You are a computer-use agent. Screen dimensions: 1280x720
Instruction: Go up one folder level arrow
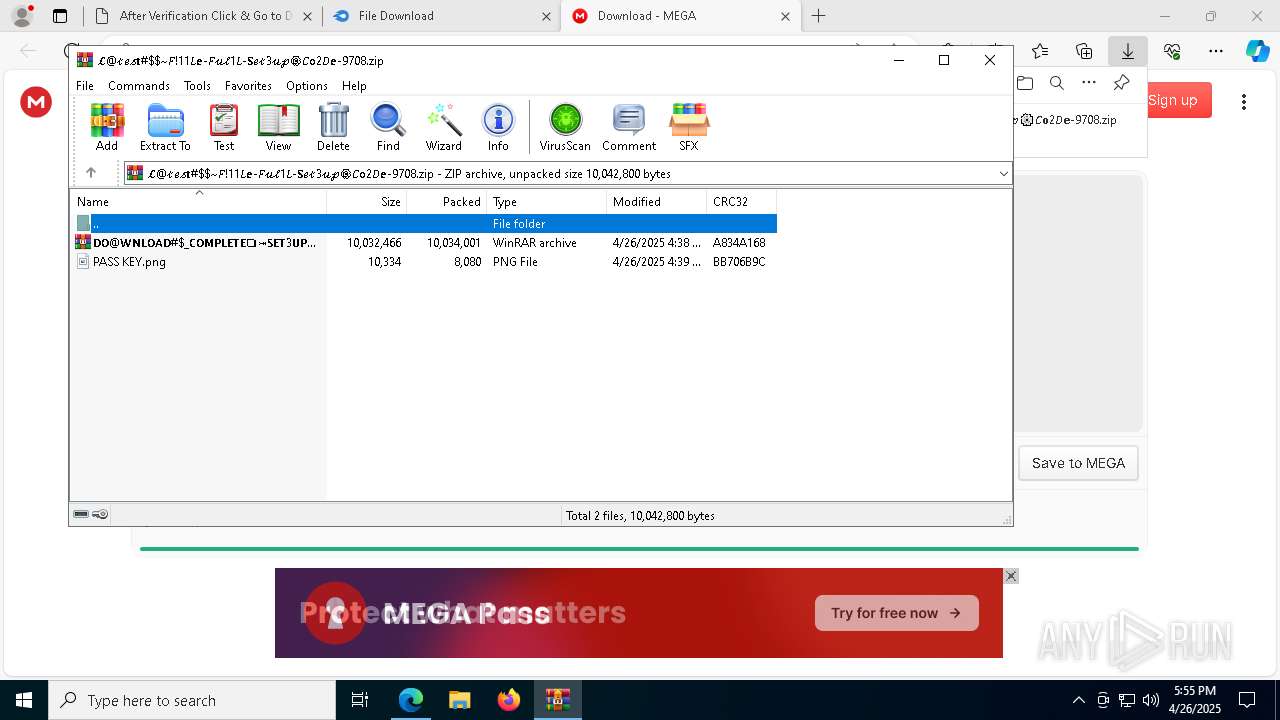pos(90,173)
